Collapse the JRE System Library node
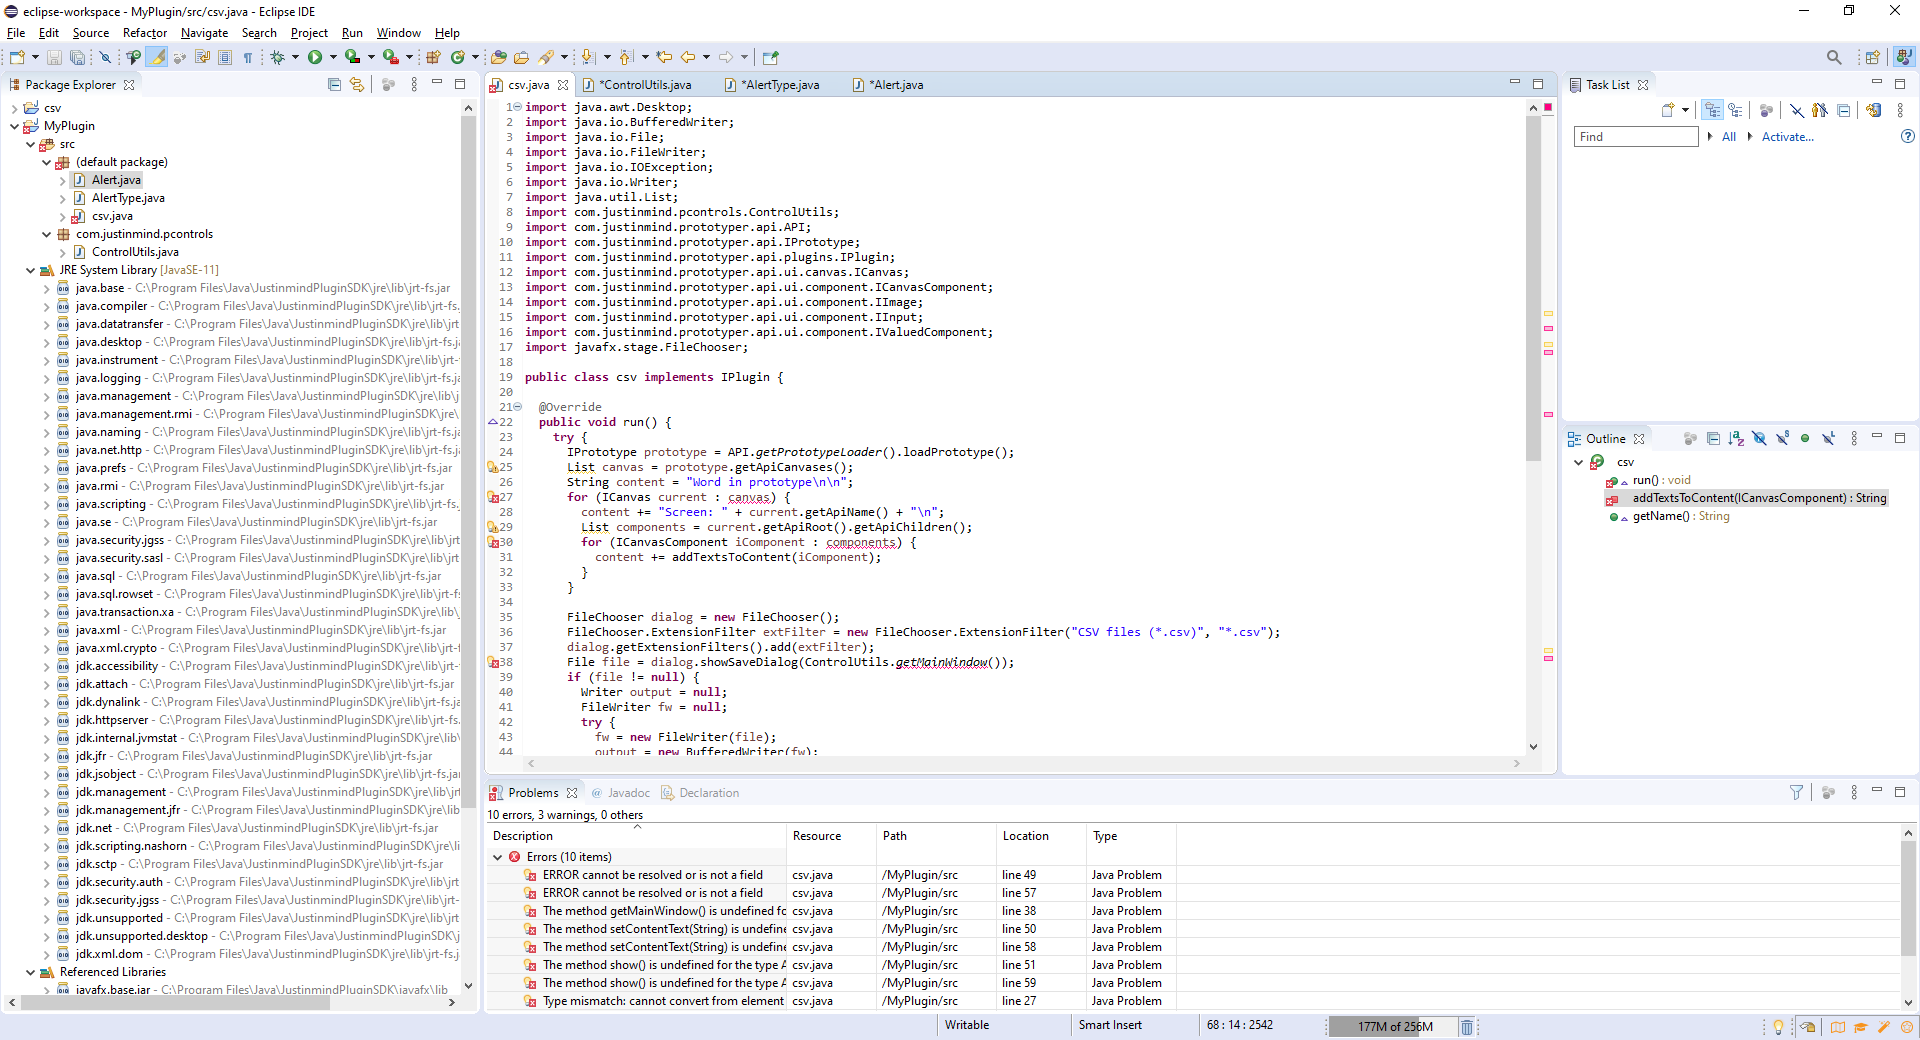Image resolution: width=1920 pixels, height=1040 pixels. pos(30,270)
